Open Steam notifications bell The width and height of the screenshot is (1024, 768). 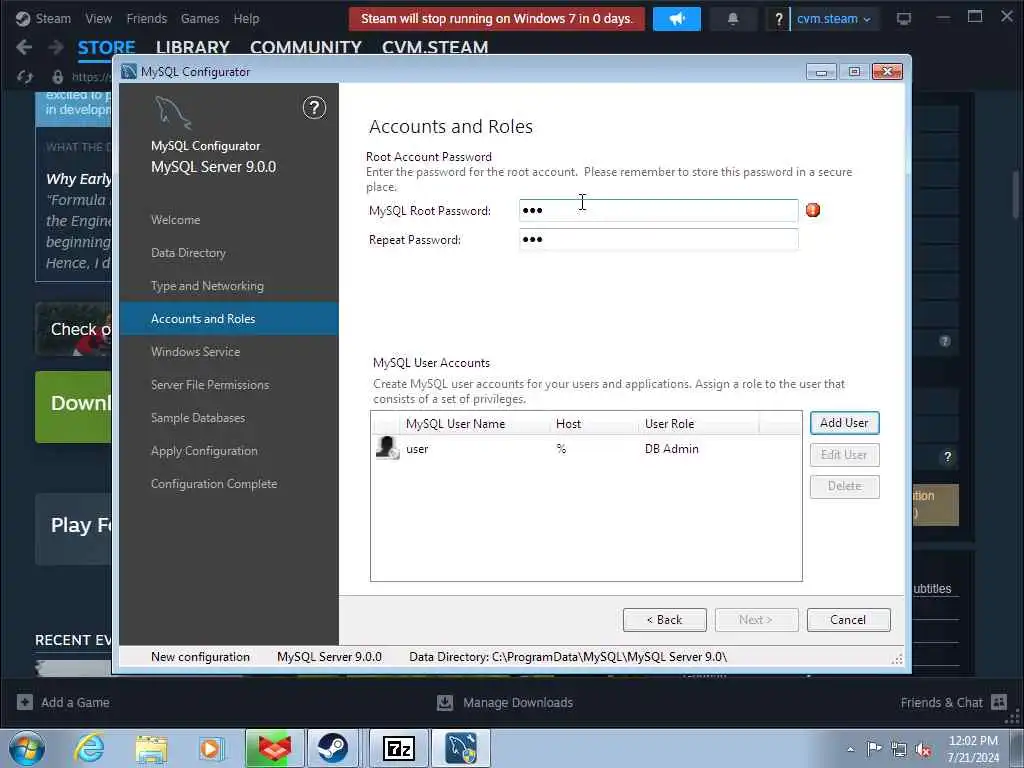(733, 18)
